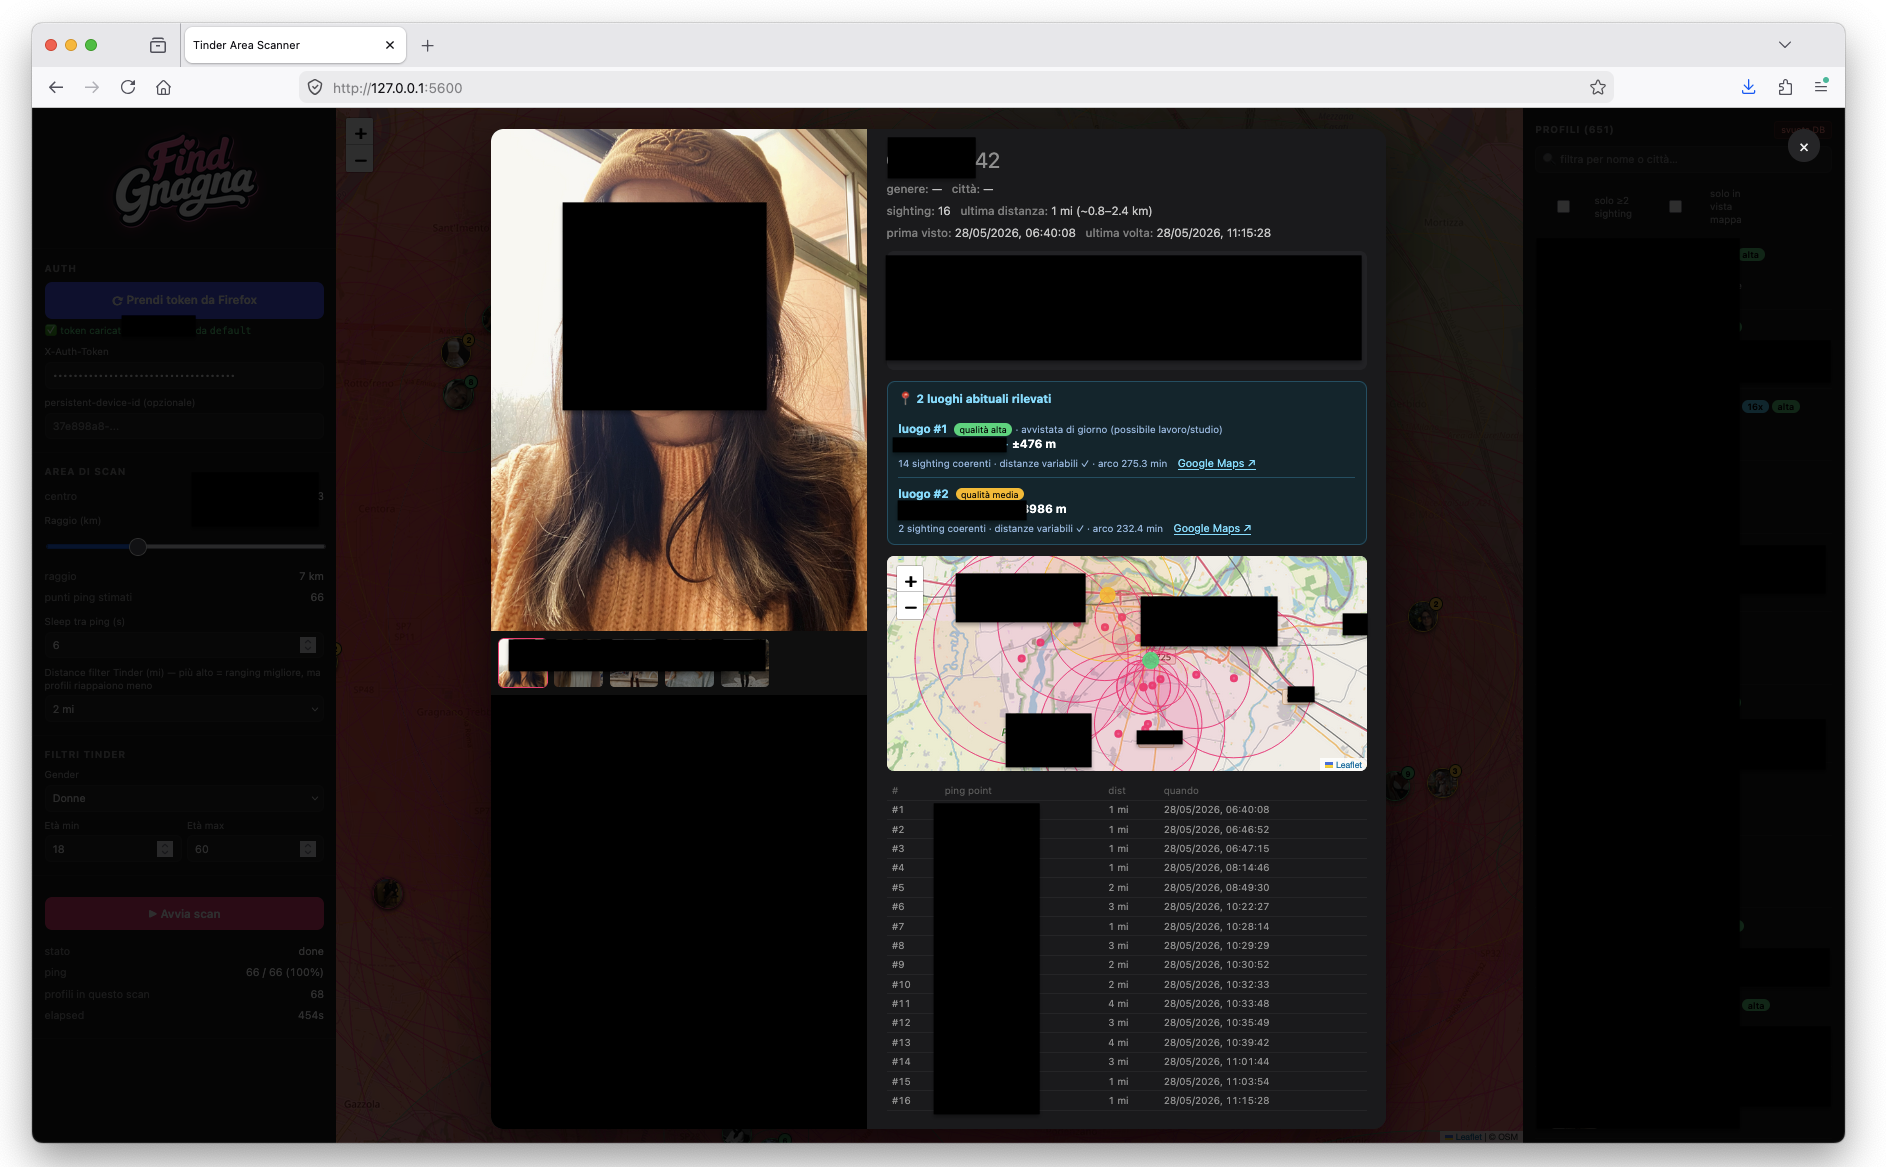Image resolution: width=1886 pixels, height=1167 pixels.
Task: Open Firefox View recent browsing
Action: 158,45
